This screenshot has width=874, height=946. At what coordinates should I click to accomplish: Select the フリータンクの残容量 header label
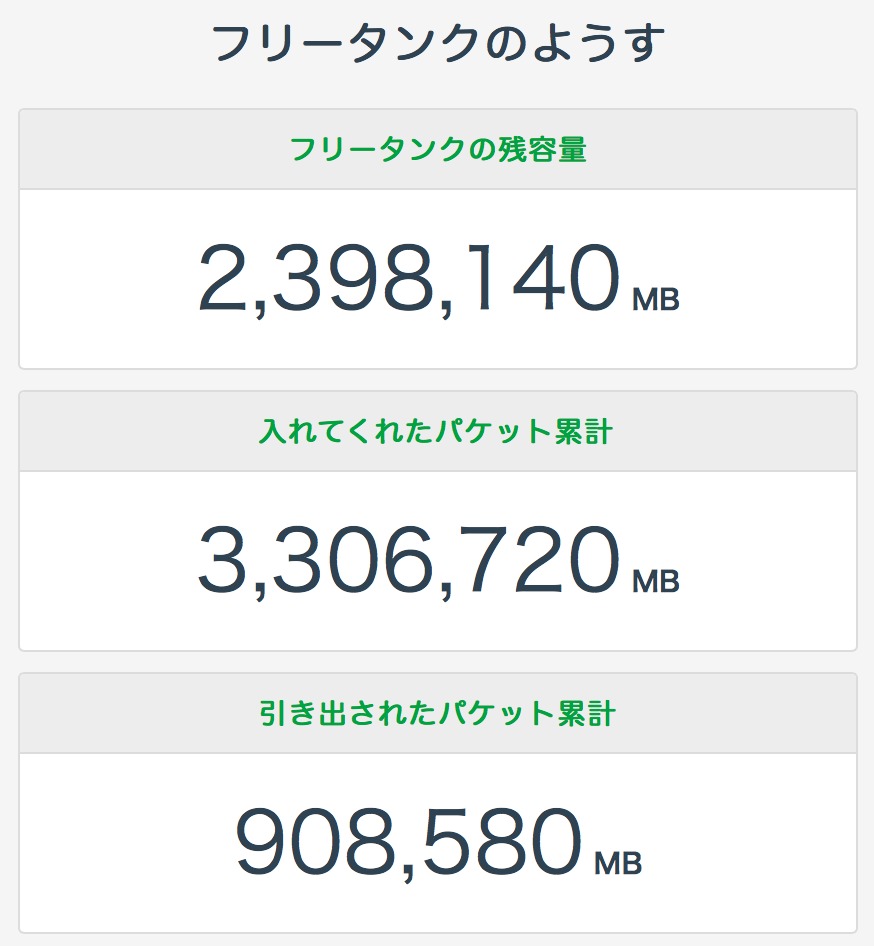click(438, 150)
